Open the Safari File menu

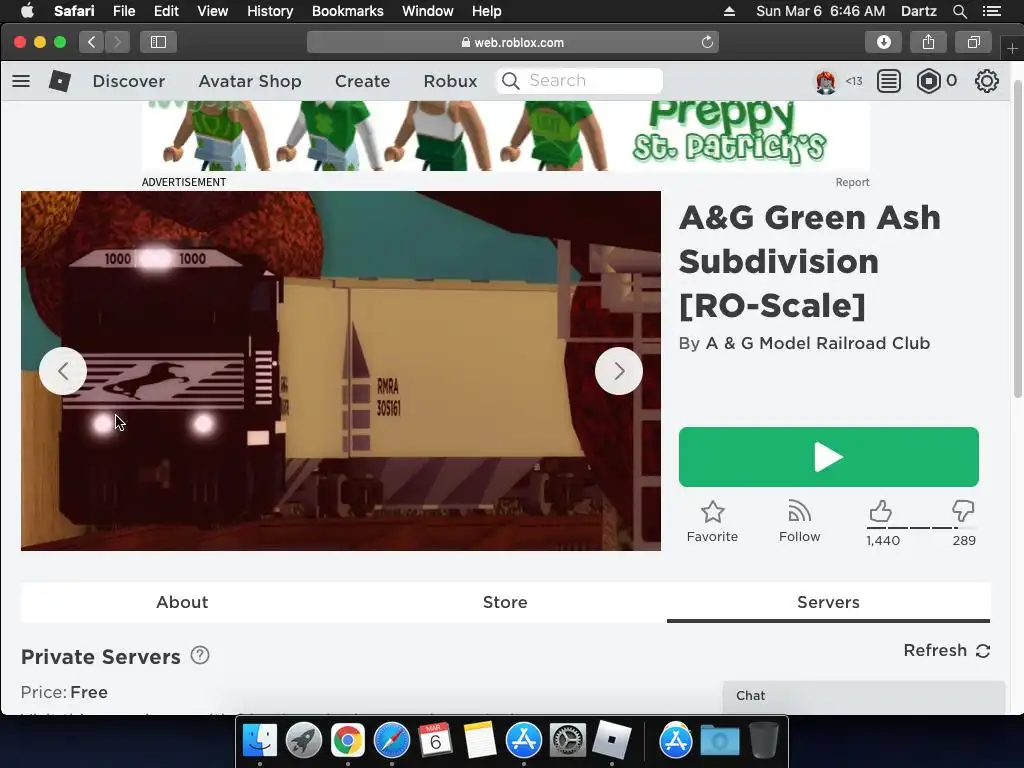click(123, 11)
